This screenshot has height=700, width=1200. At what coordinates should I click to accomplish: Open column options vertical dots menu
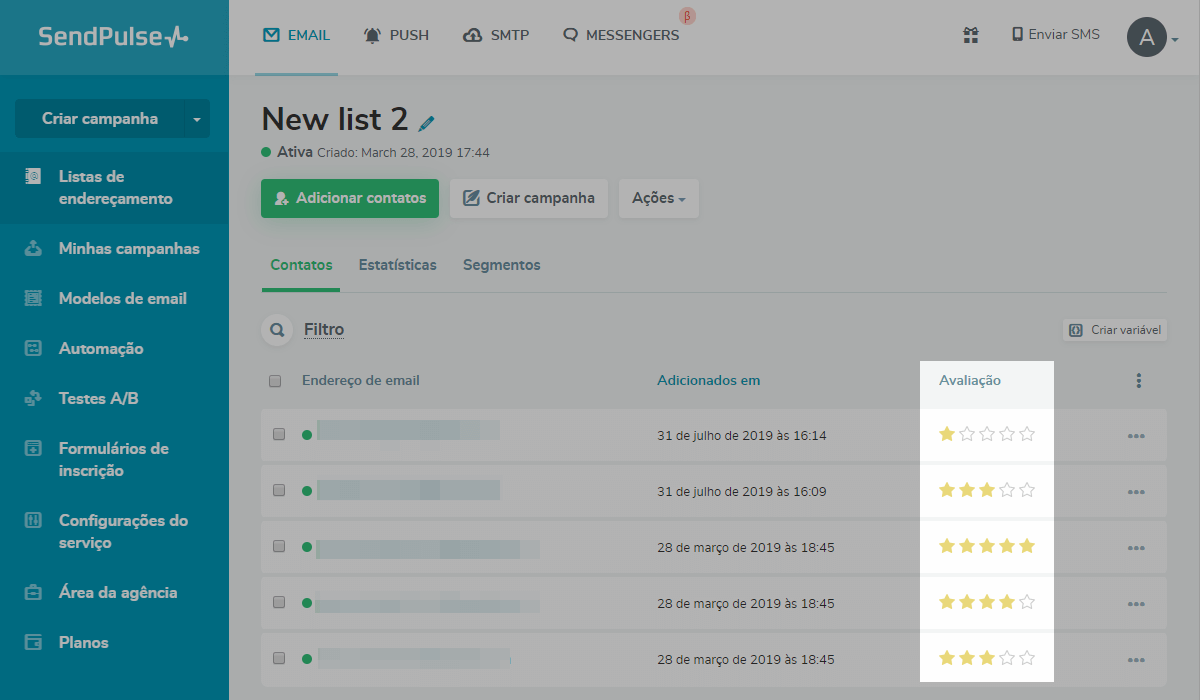1138,380
